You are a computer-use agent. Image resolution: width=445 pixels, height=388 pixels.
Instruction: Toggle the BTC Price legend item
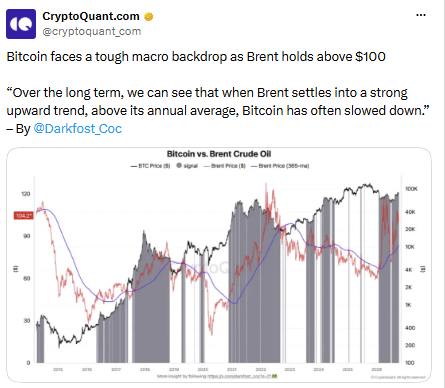[x=150, y=166]
